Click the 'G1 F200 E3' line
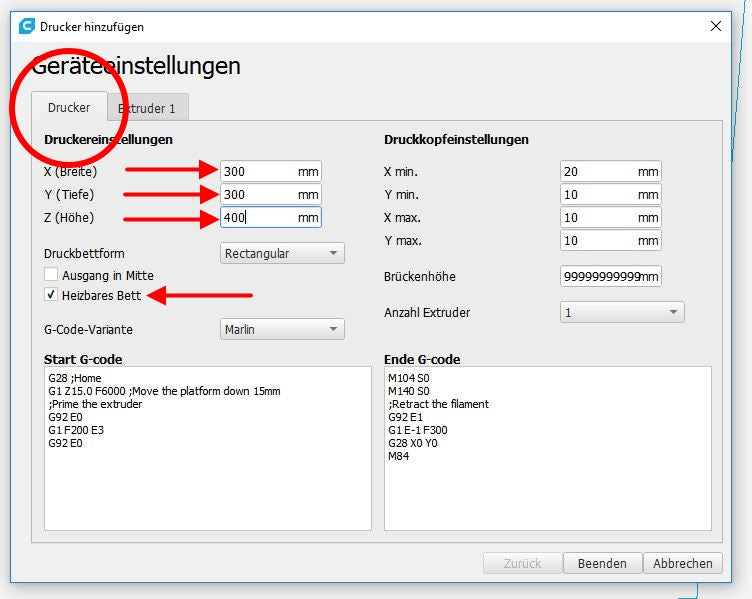 [76, 430]
